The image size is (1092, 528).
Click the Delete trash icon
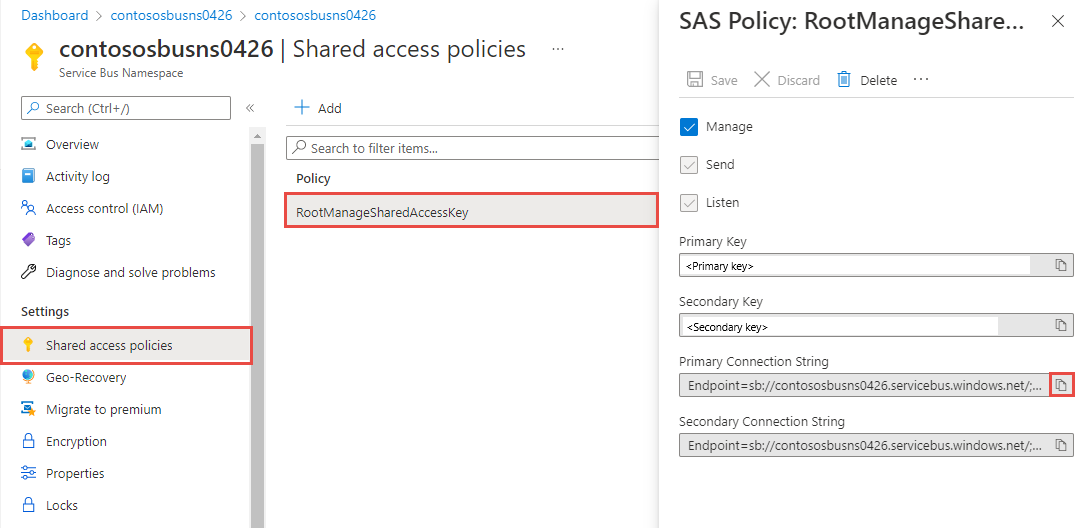(x=844, y=80)
